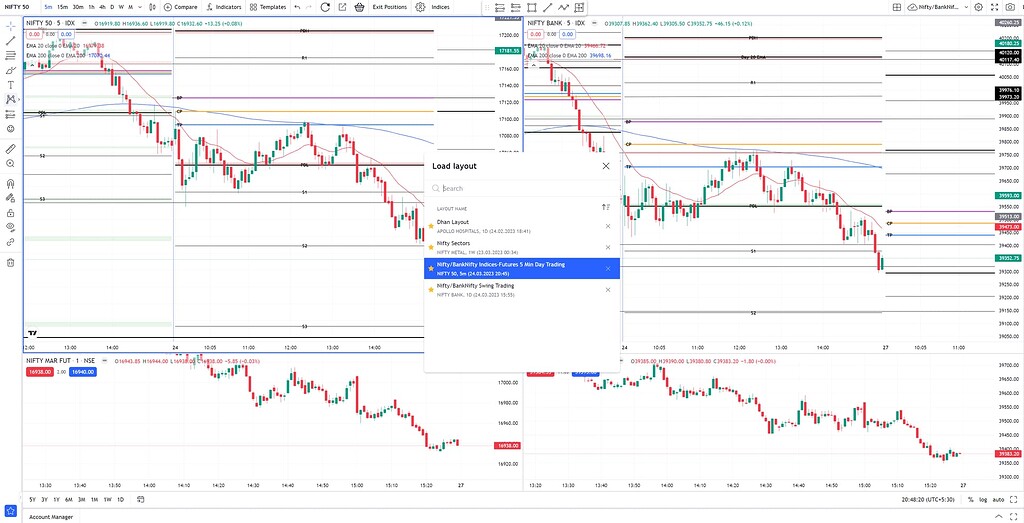Open the Nifty/BankNif... saved layout dropdown
Image resolution: width=1024 pixels, height=523 pixels.
coord(939,7)
